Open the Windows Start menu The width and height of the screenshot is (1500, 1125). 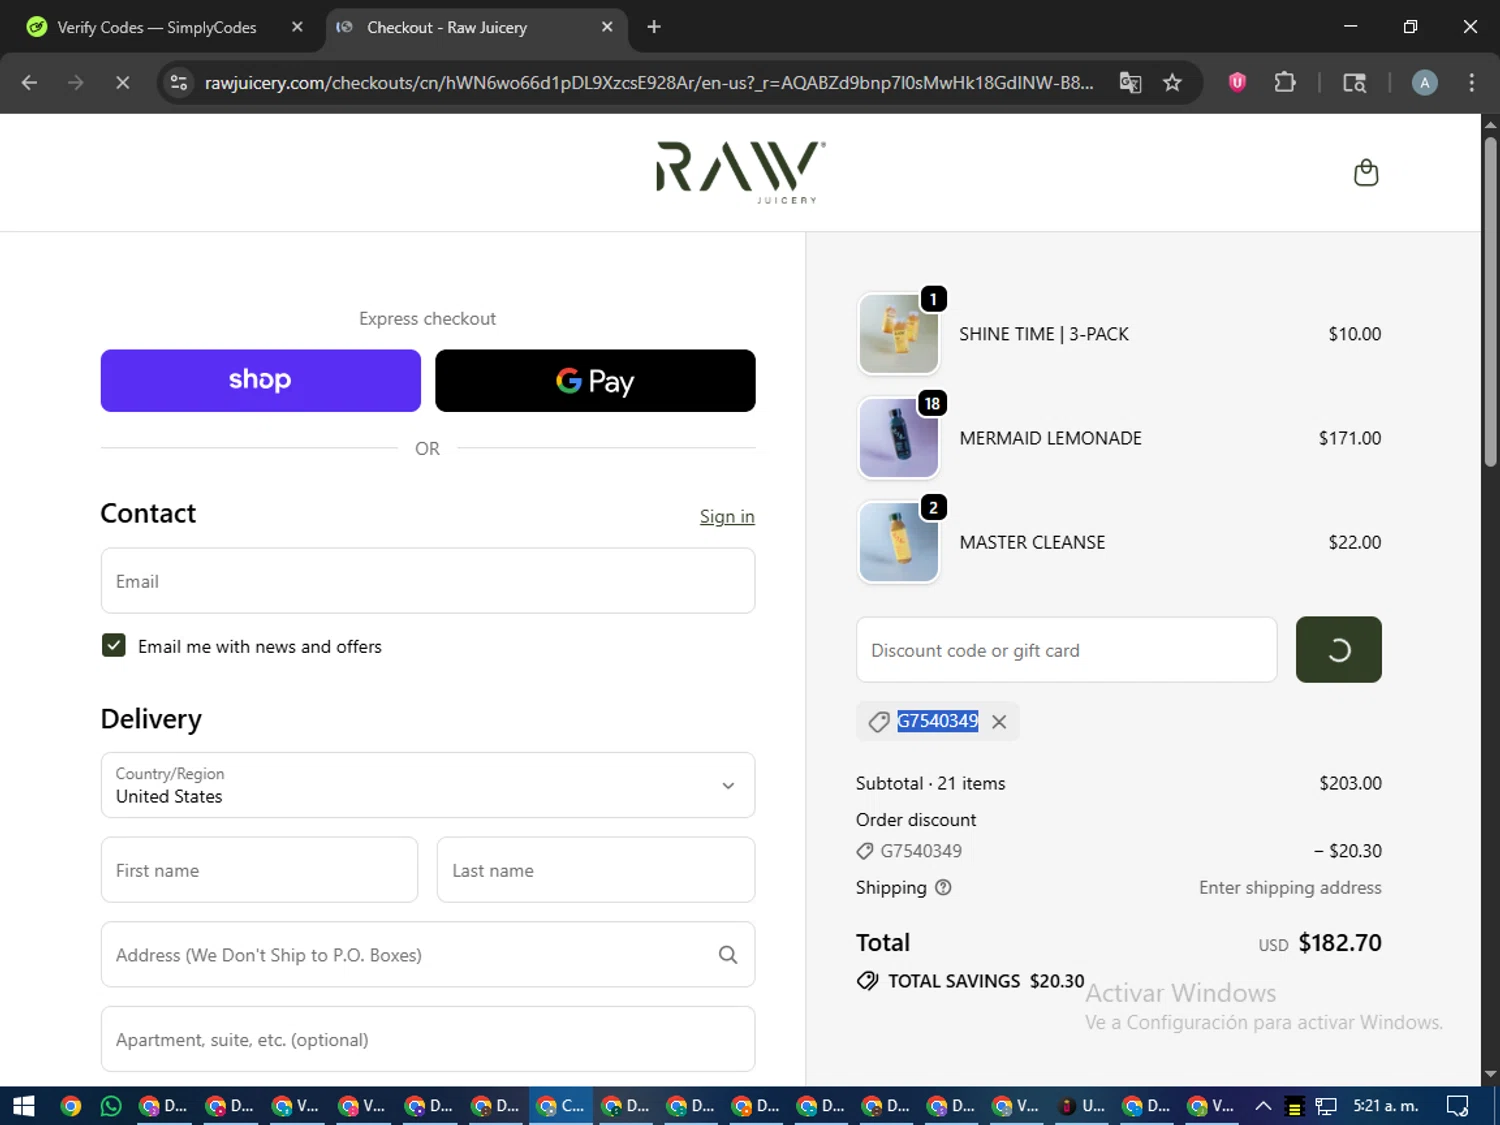[x=23, y=1106]
